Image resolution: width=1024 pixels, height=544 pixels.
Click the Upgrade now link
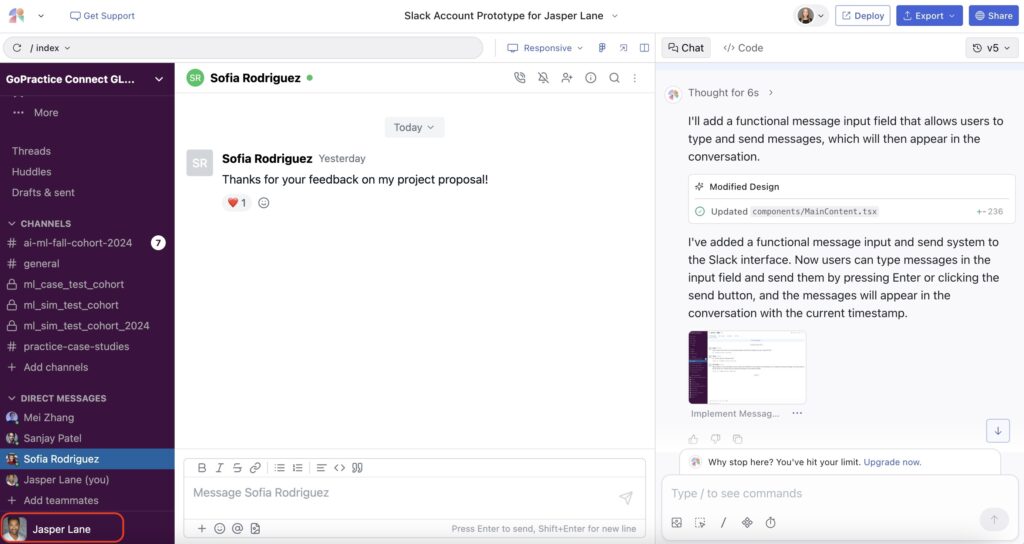point(892,462)
